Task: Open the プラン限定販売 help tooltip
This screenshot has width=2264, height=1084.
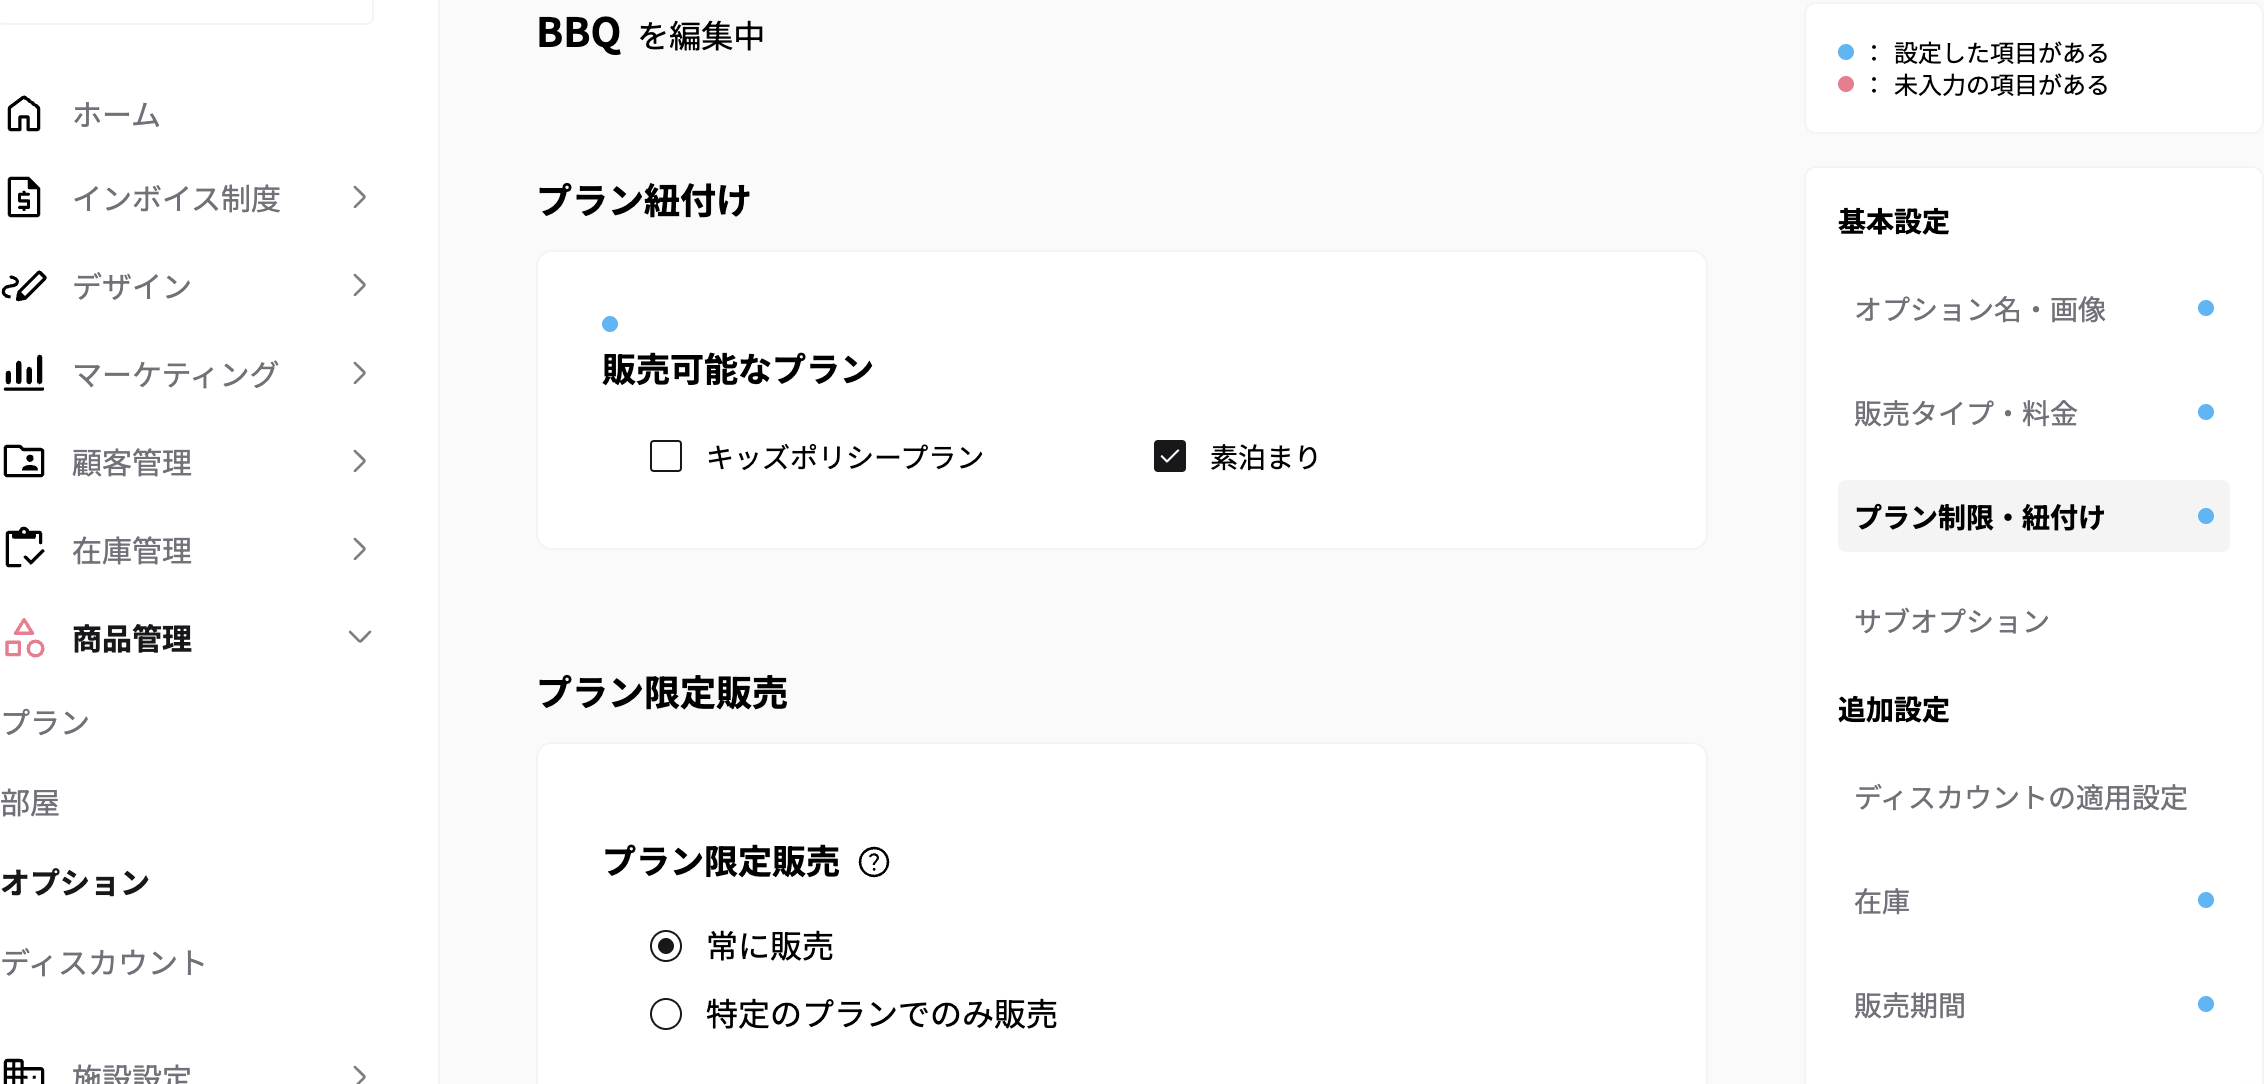Action: [875, 862]
